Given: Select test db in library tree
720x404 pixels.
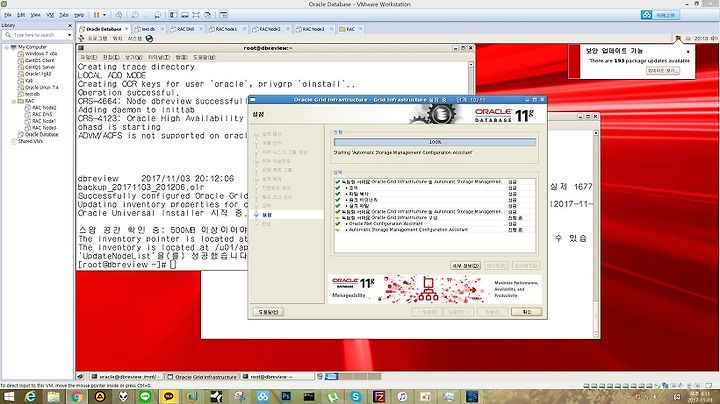Looking at the screenshot, I should pyautogui.click(x=32, y=94).
